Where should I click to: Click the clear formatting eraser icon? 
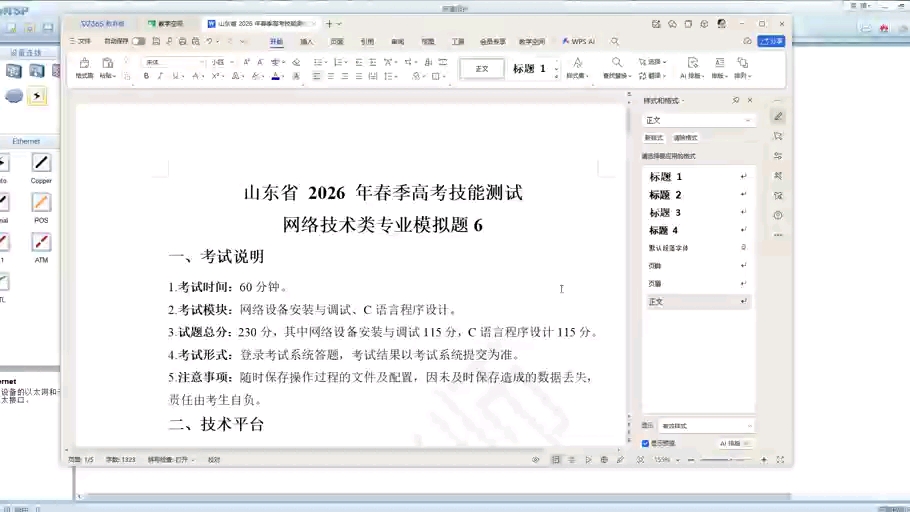pos(296,62)
